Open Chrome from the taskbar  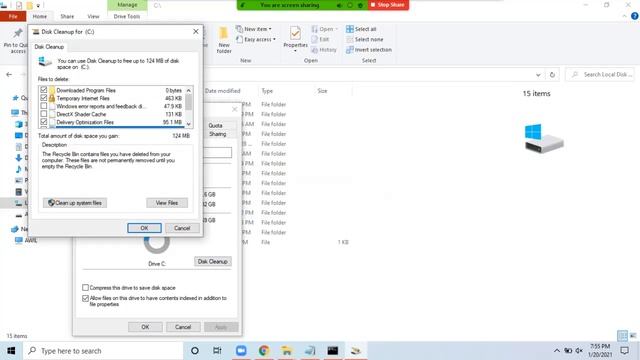pos(264,351)
